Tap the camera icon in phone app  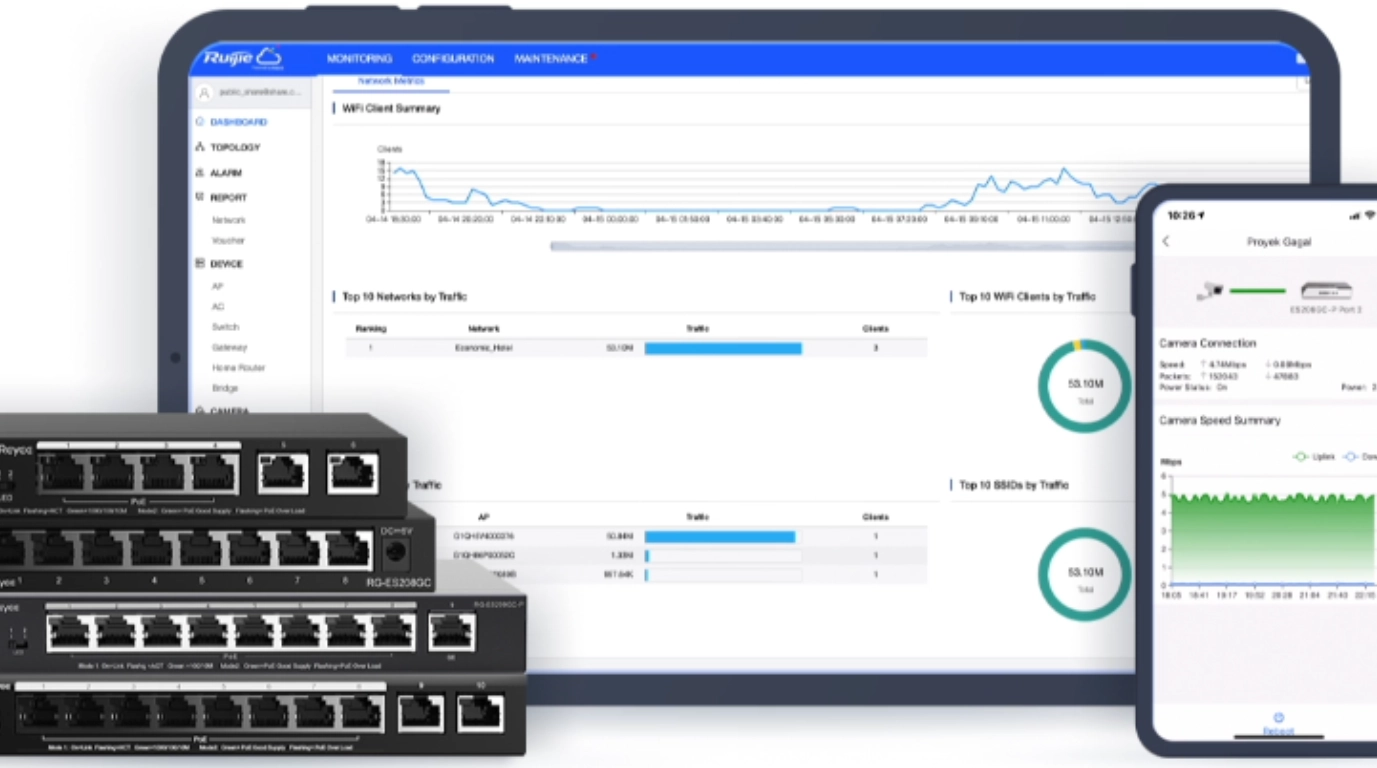point(1210,291)
